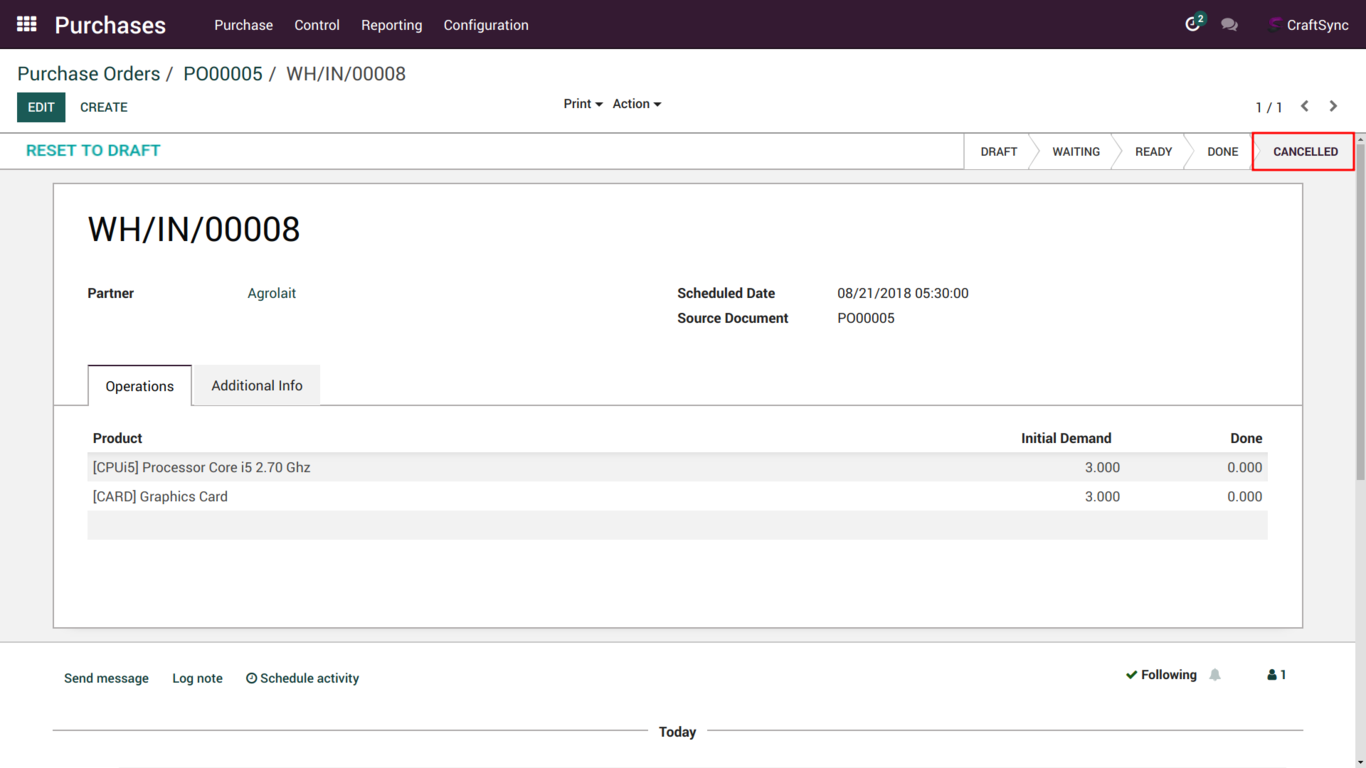Viewport: 1366px width, 768px height.
Task: Expand the Action dropdown
Action: (x=636, y=104)
